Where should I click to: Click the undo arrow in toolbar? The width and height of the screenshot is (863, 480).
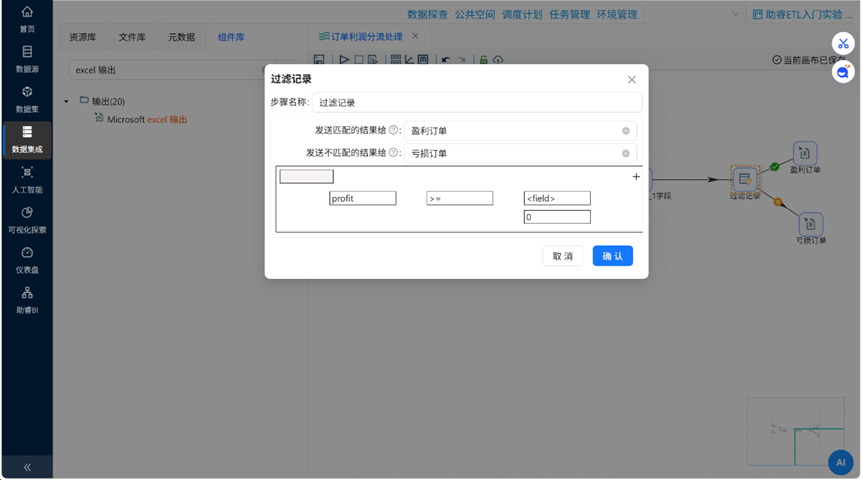point(446,59)
